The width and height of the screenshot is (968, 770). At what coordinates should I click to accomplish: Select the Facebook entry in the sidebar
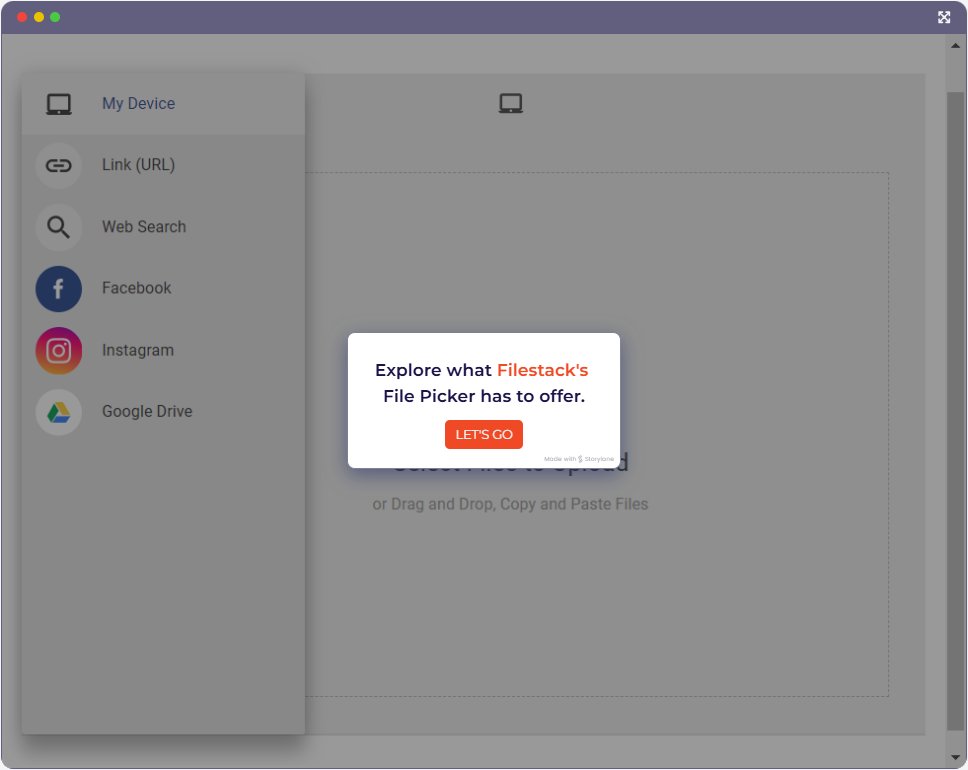point(136,288)
